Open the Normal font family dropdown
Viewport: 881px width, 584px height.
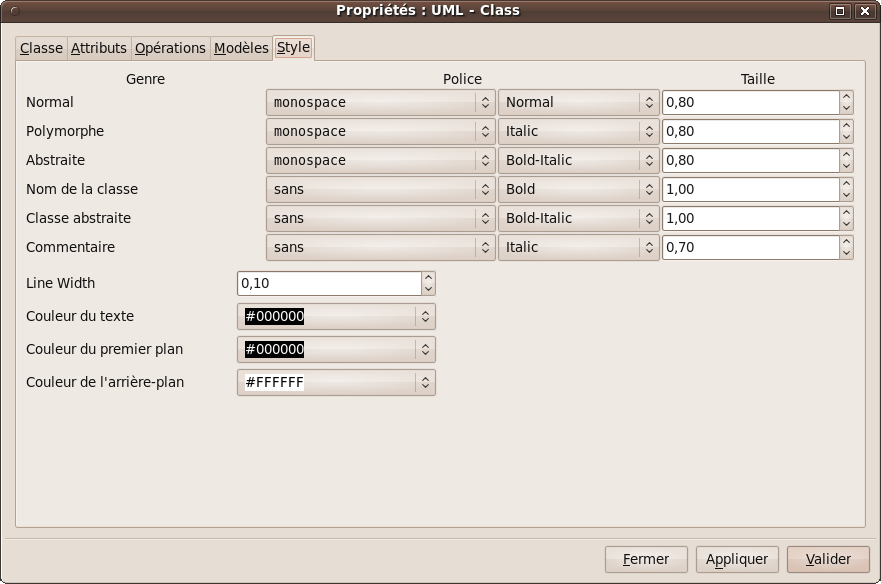click(x=380, y=102)
